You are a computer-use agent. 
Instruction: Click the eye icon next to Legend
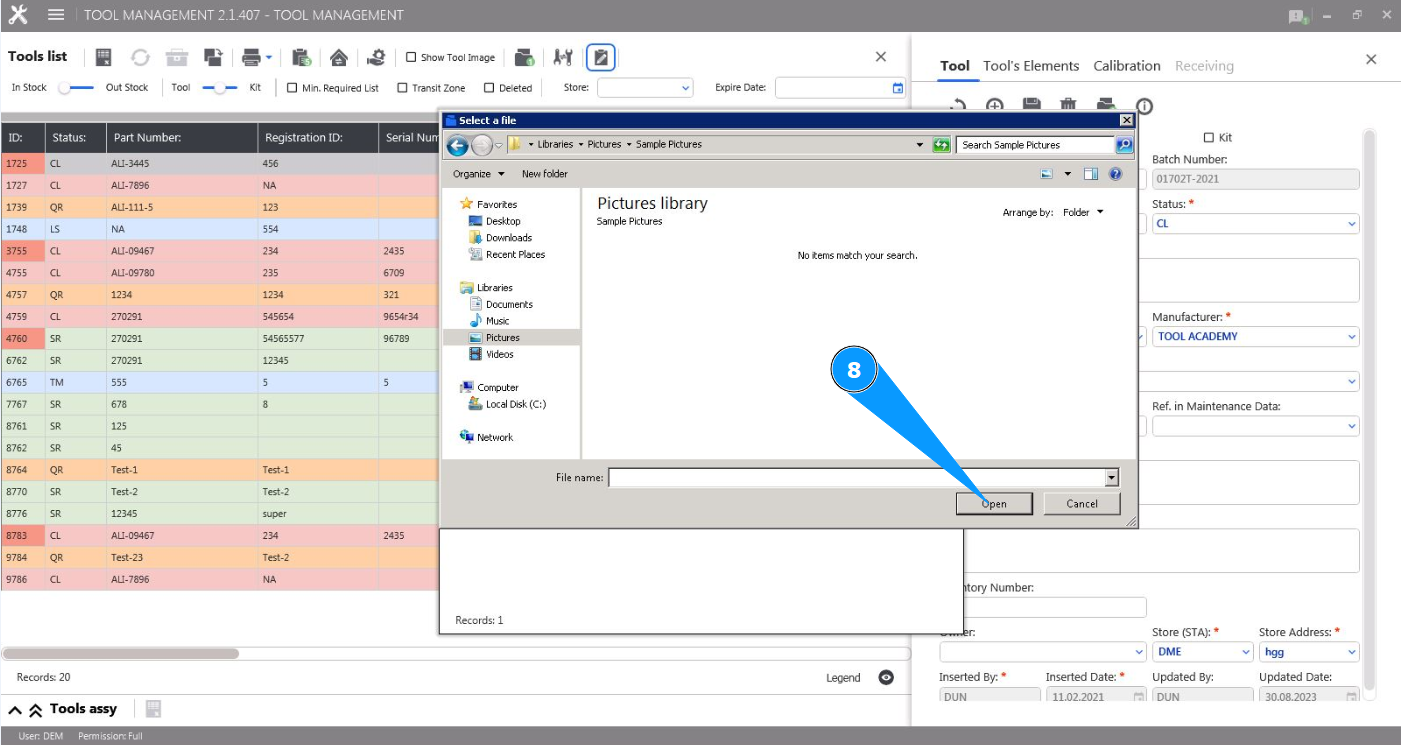pyautogui.click(x=886, y=677)
